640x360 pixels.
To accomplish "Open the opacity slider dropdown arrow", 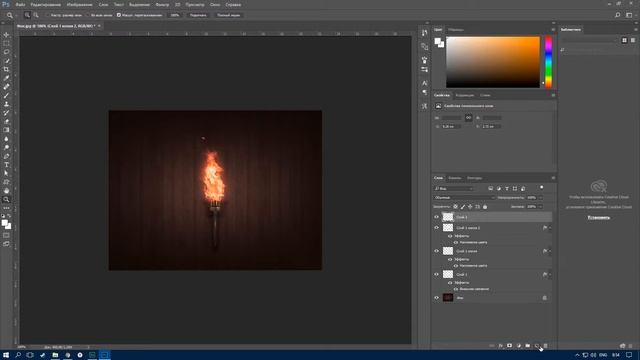I will coord(541,198).
